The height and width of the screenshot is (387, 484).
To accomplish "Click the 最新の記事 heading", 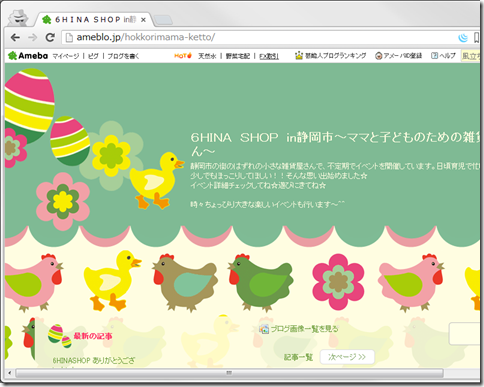I will (93, 336).
